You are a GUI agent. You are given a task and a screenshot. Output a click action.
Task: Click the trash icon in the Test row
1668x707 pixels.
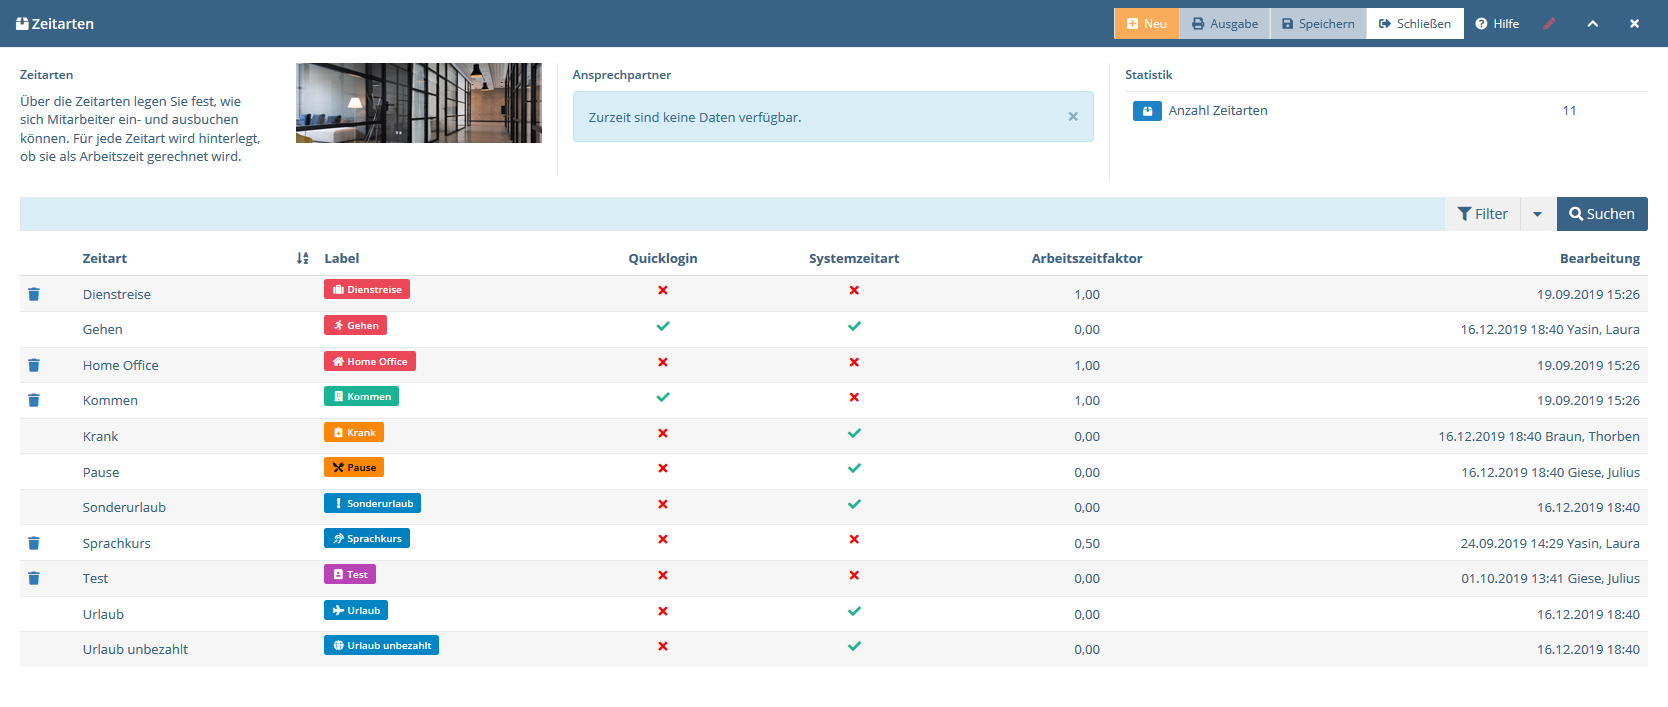[x=34, y=578]
